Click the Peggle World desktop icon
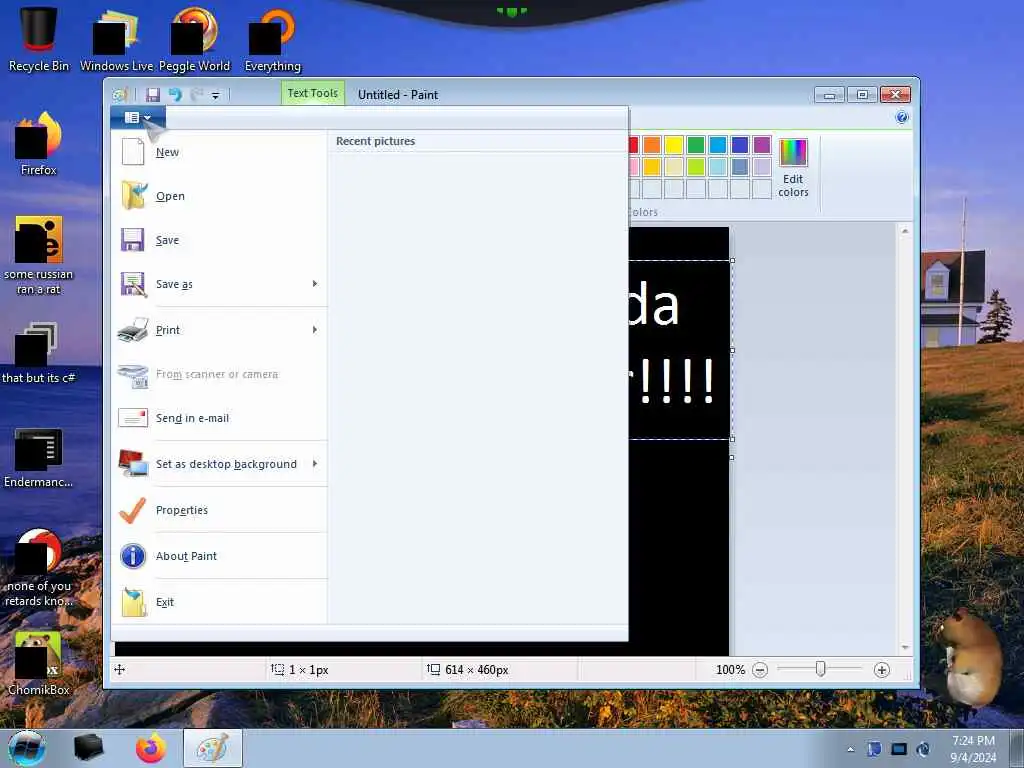This screenshot has height=768, width=1024. pyautogui.click(x=195, y=39)
